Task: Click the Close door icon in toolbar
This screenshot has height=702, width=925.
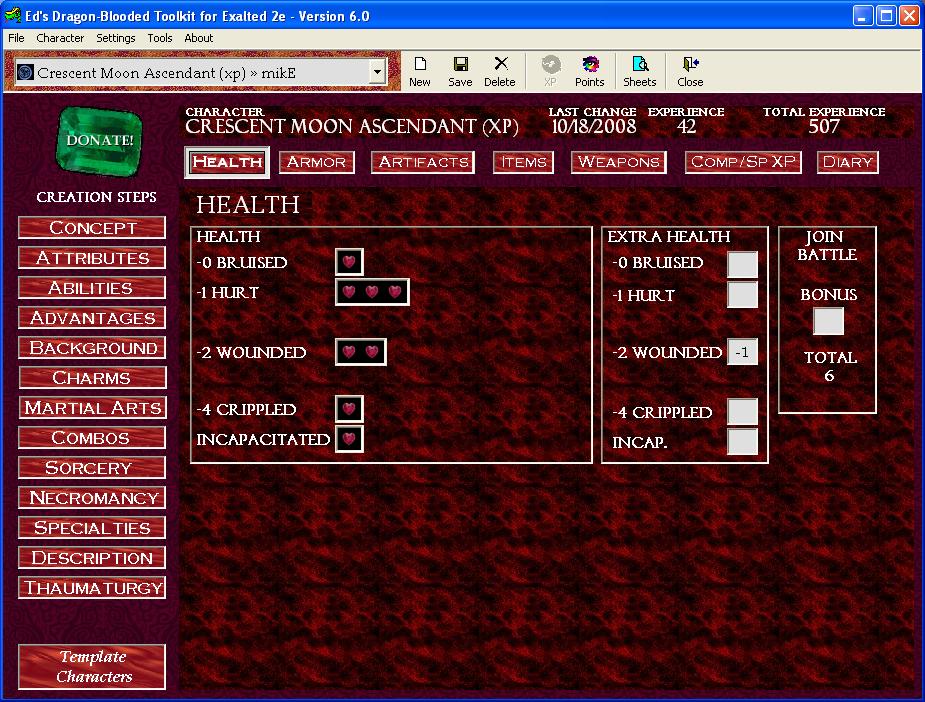Action: 690,71
